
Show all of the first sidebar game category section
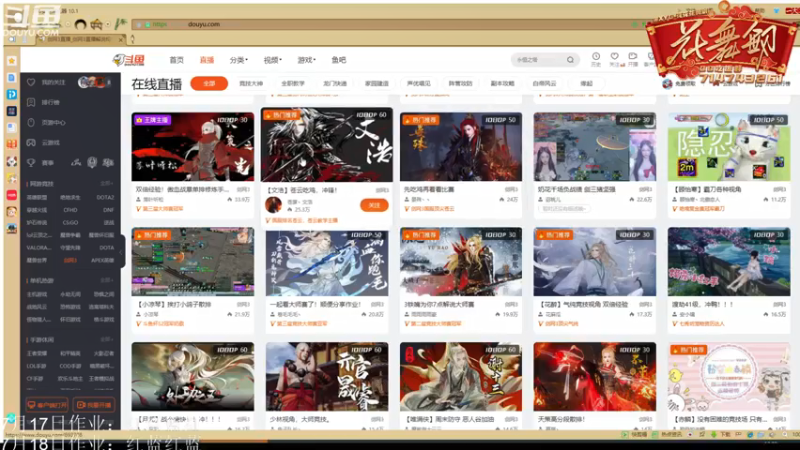coord(106,184)
